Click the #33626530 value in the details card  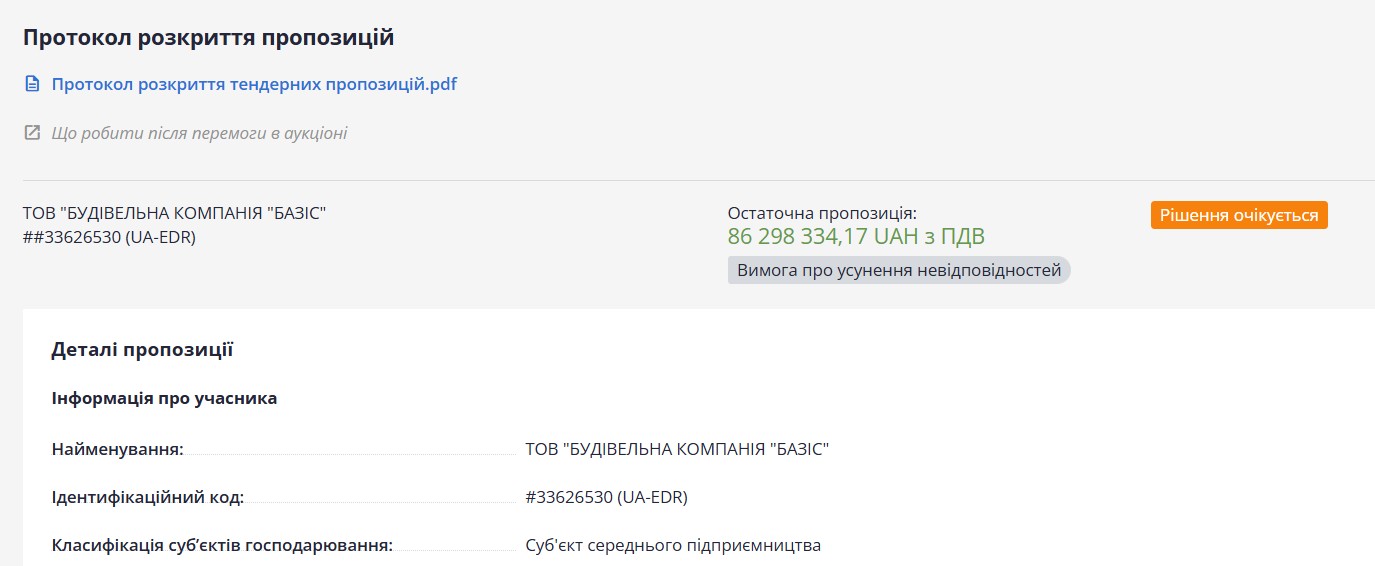[606, 497]
